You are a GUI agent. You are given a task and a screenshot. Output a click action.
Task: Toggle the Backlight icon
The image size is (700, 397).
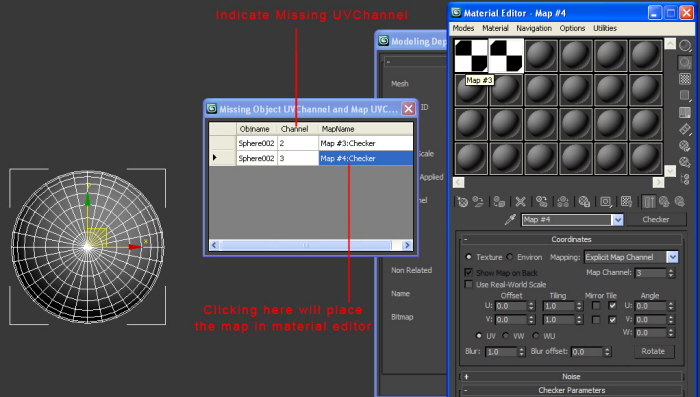click(x=684, y=63)
